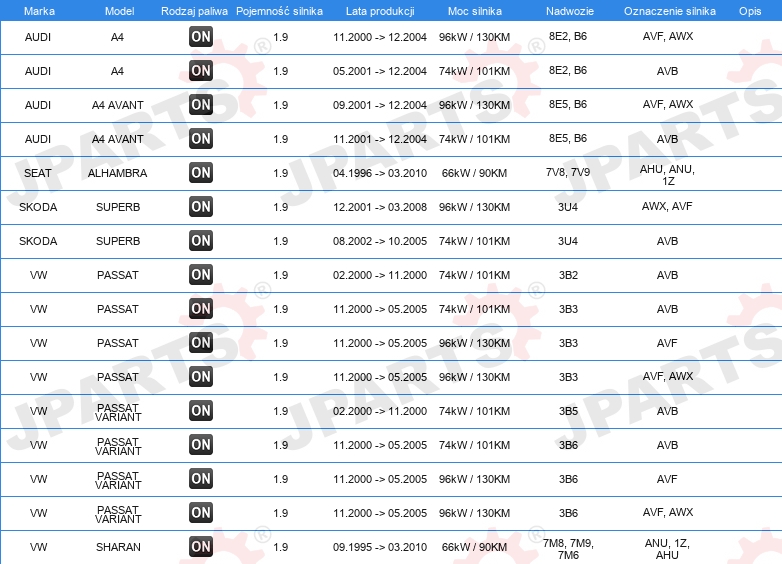The height and width of the screenshot is (564, 782).
Task: Click the ON badge in the PASSAT 3B3 74kW AVB row
Action: 201,308
